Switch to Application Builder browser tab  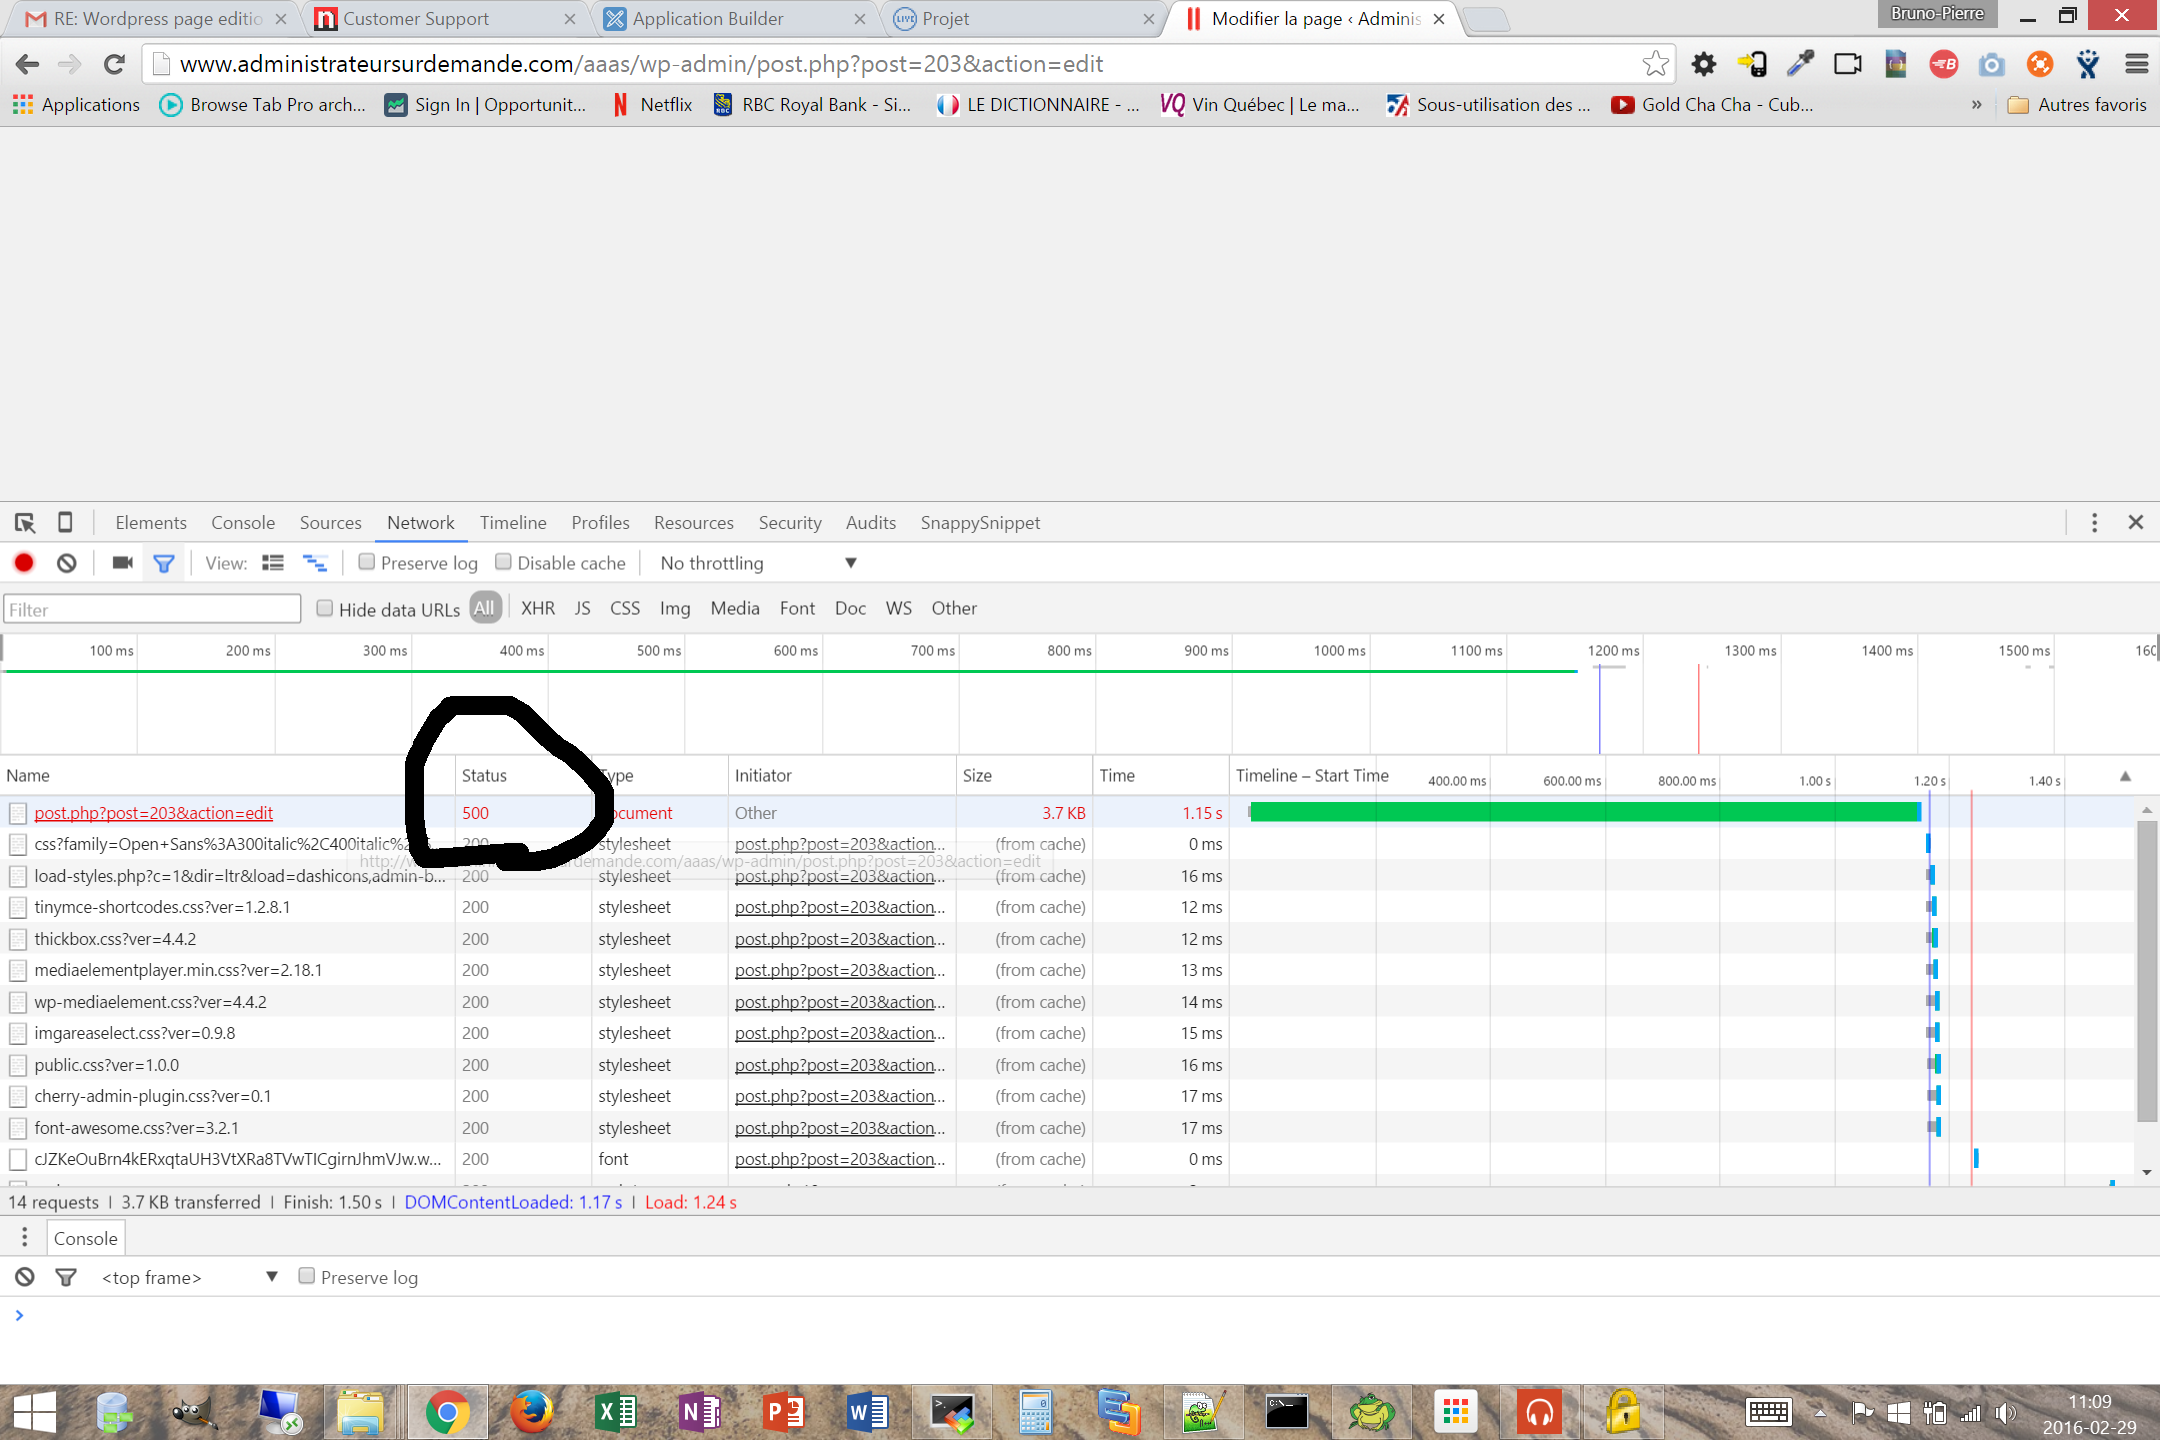coord(735,19)
